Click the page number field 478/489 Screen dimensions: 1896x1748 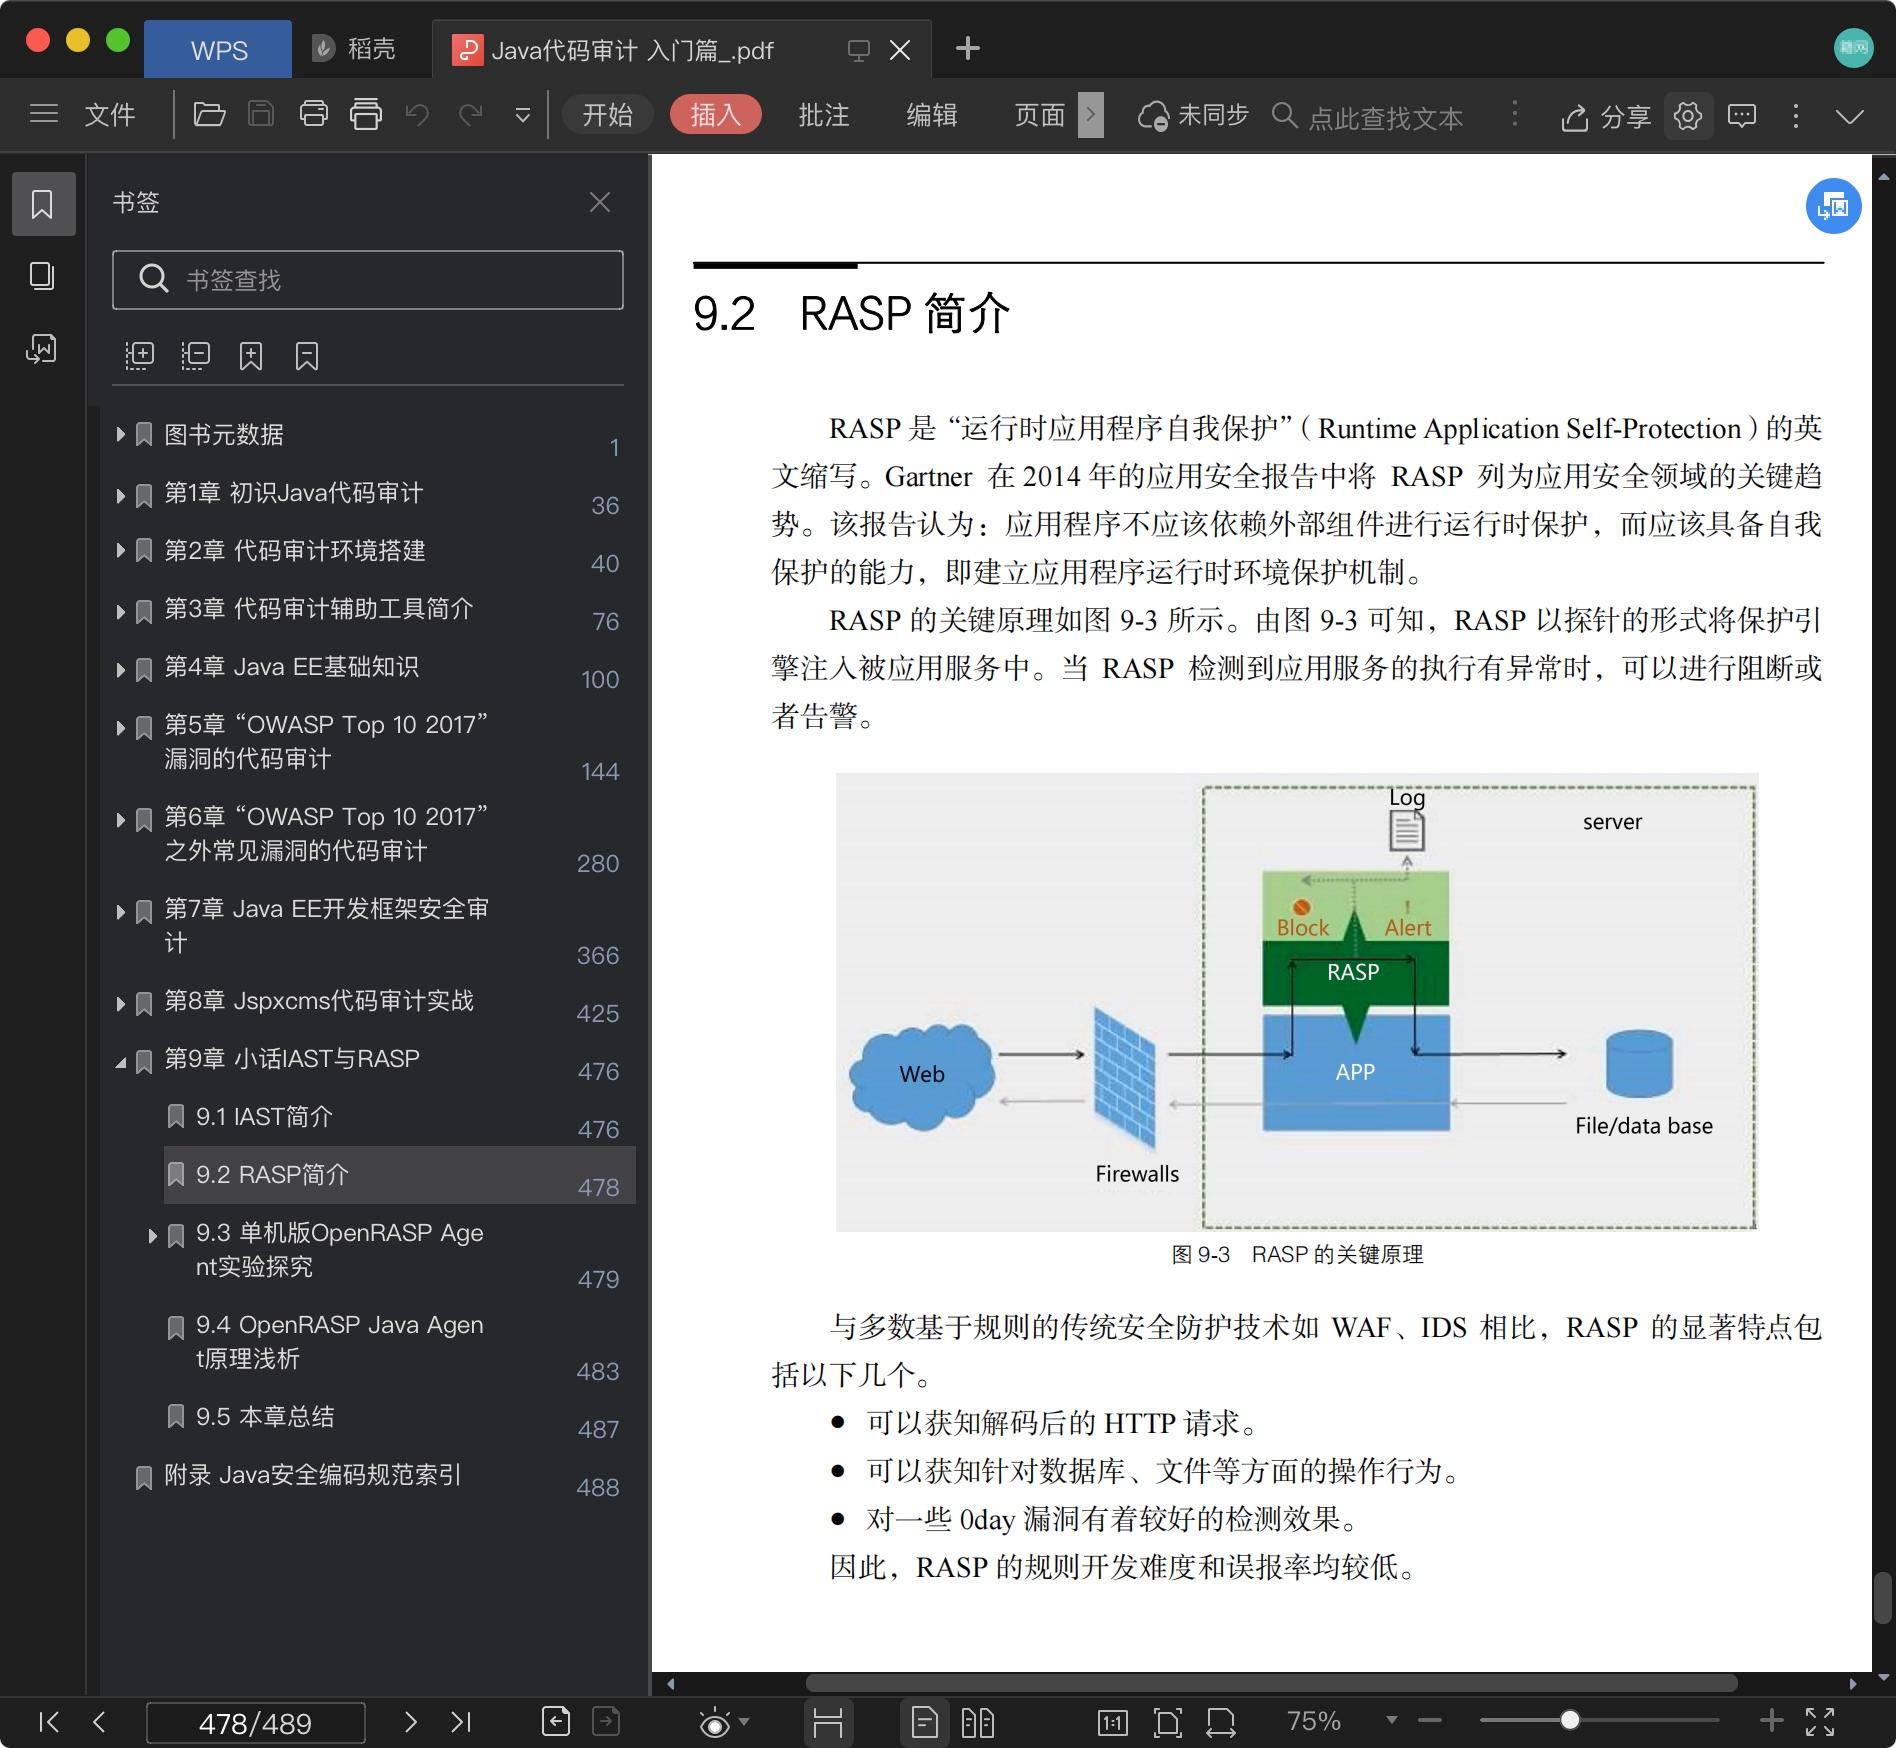tap(255, 1722)
